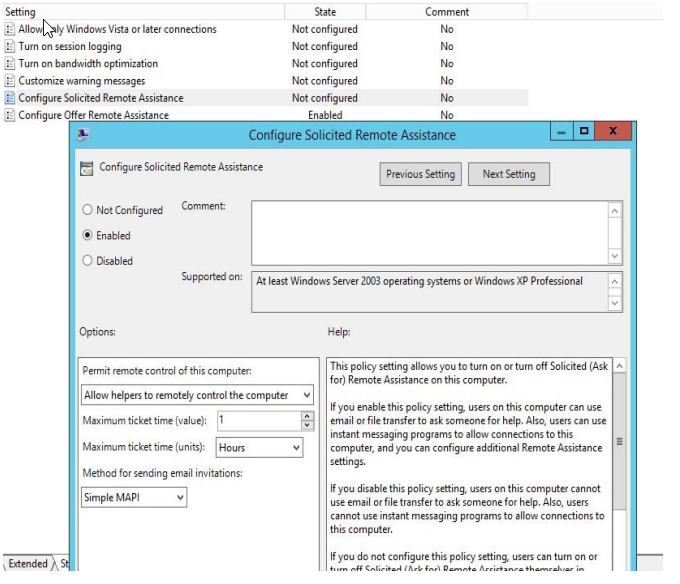Image resolution: width=680 pixels, height=584 pixels.
Task: Open the email invitations method dropdown
Action: (x=180, y=496)
